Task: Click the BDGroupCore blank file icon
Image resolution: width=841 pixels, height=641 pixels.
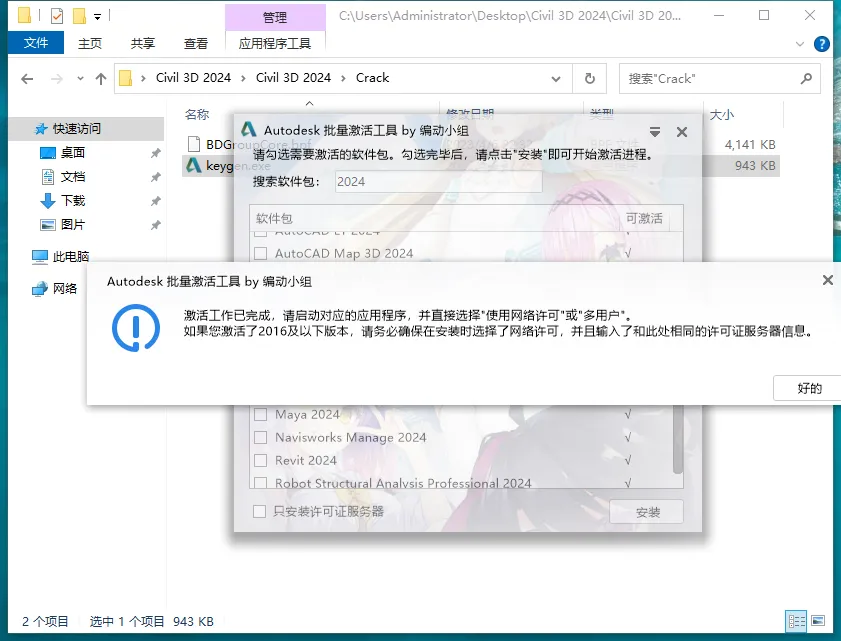Action: (x=194, y=144)
